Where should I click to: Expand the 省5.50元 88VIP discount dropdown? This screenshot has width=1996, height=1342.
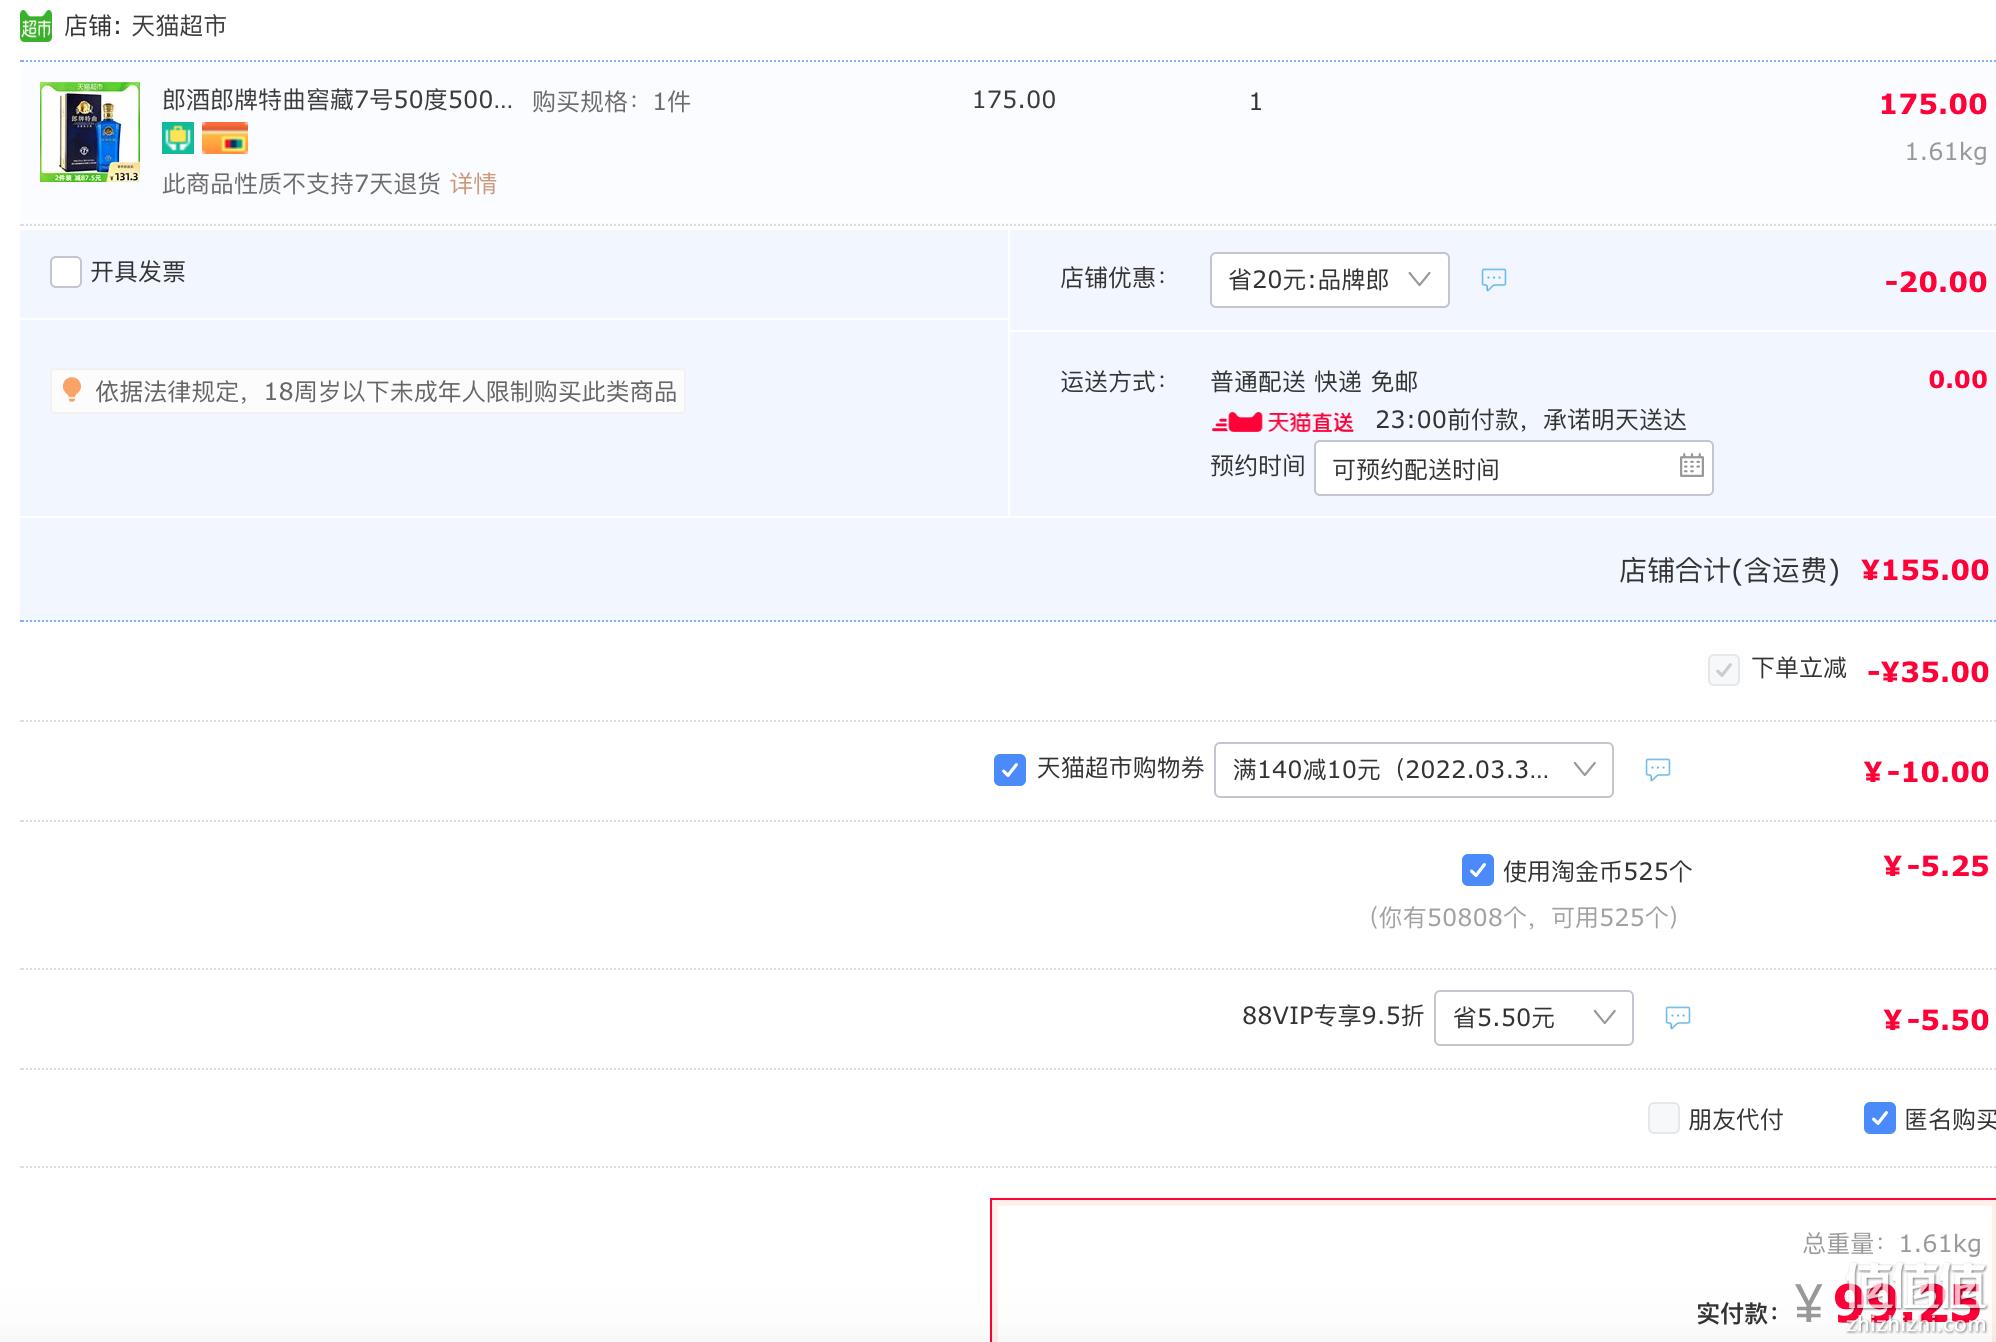pos(1533,1018)
